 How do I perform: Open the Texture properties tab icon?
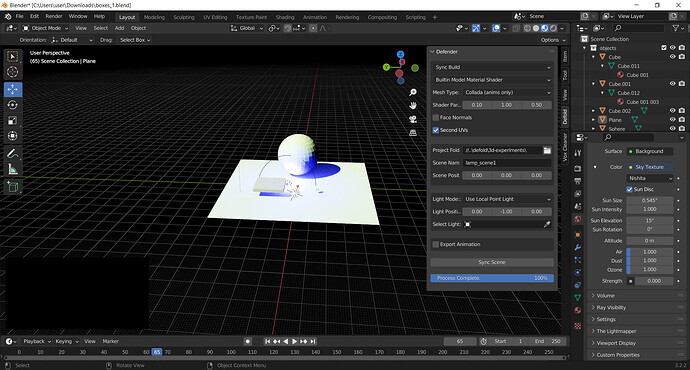tap(578, 326)
